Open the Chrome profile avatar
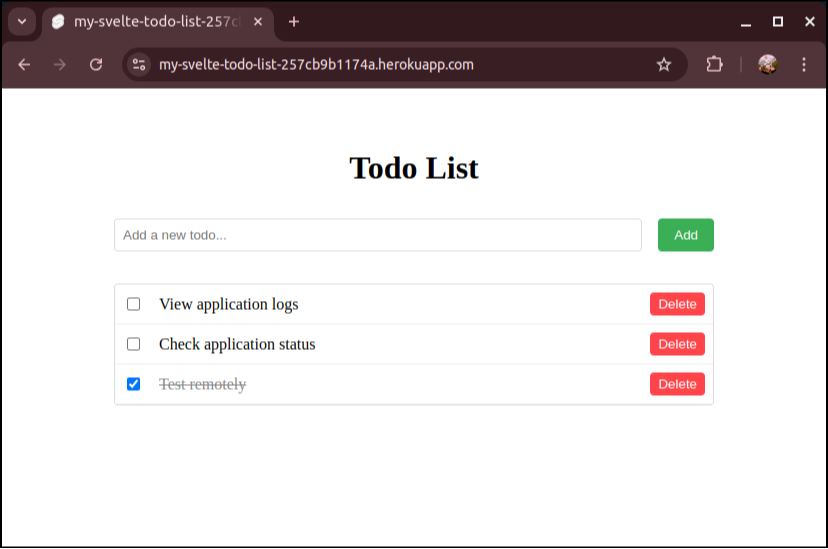This screenshot has width=828, height=549. (x=768, y=64)
